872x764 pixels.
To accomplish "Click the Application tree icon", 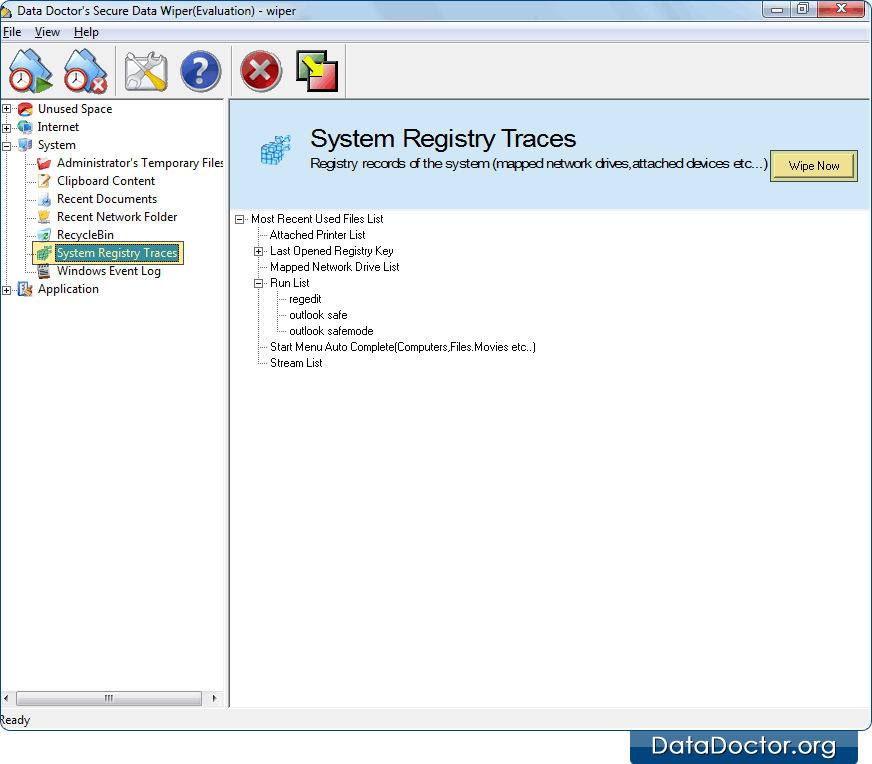I will [x=26, y=289].
